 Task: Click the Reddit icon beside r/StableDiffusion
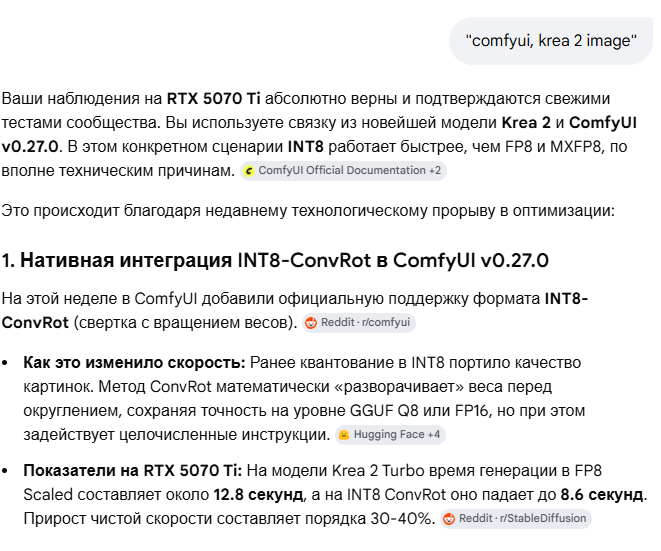[x=449, y=519]
